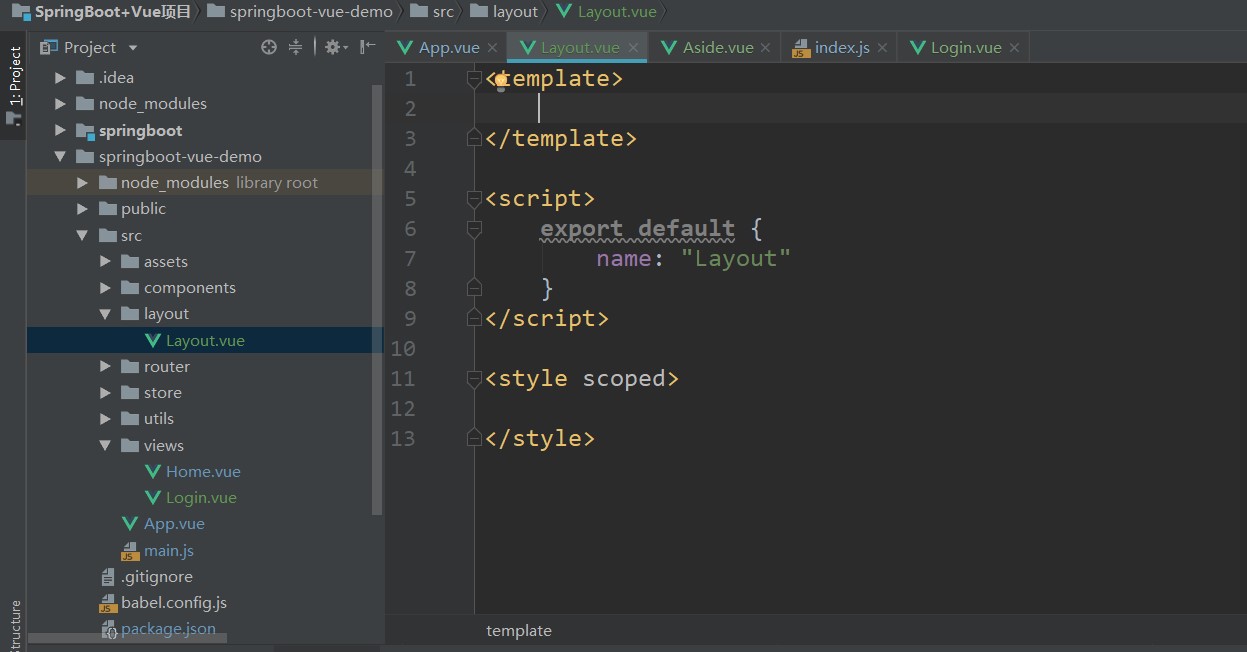Click the folder icon of SpringBoot+Vue项目 breadcrumb
Image resolution: width=1247 pixels, height=652 pixels.
point(20,12)
